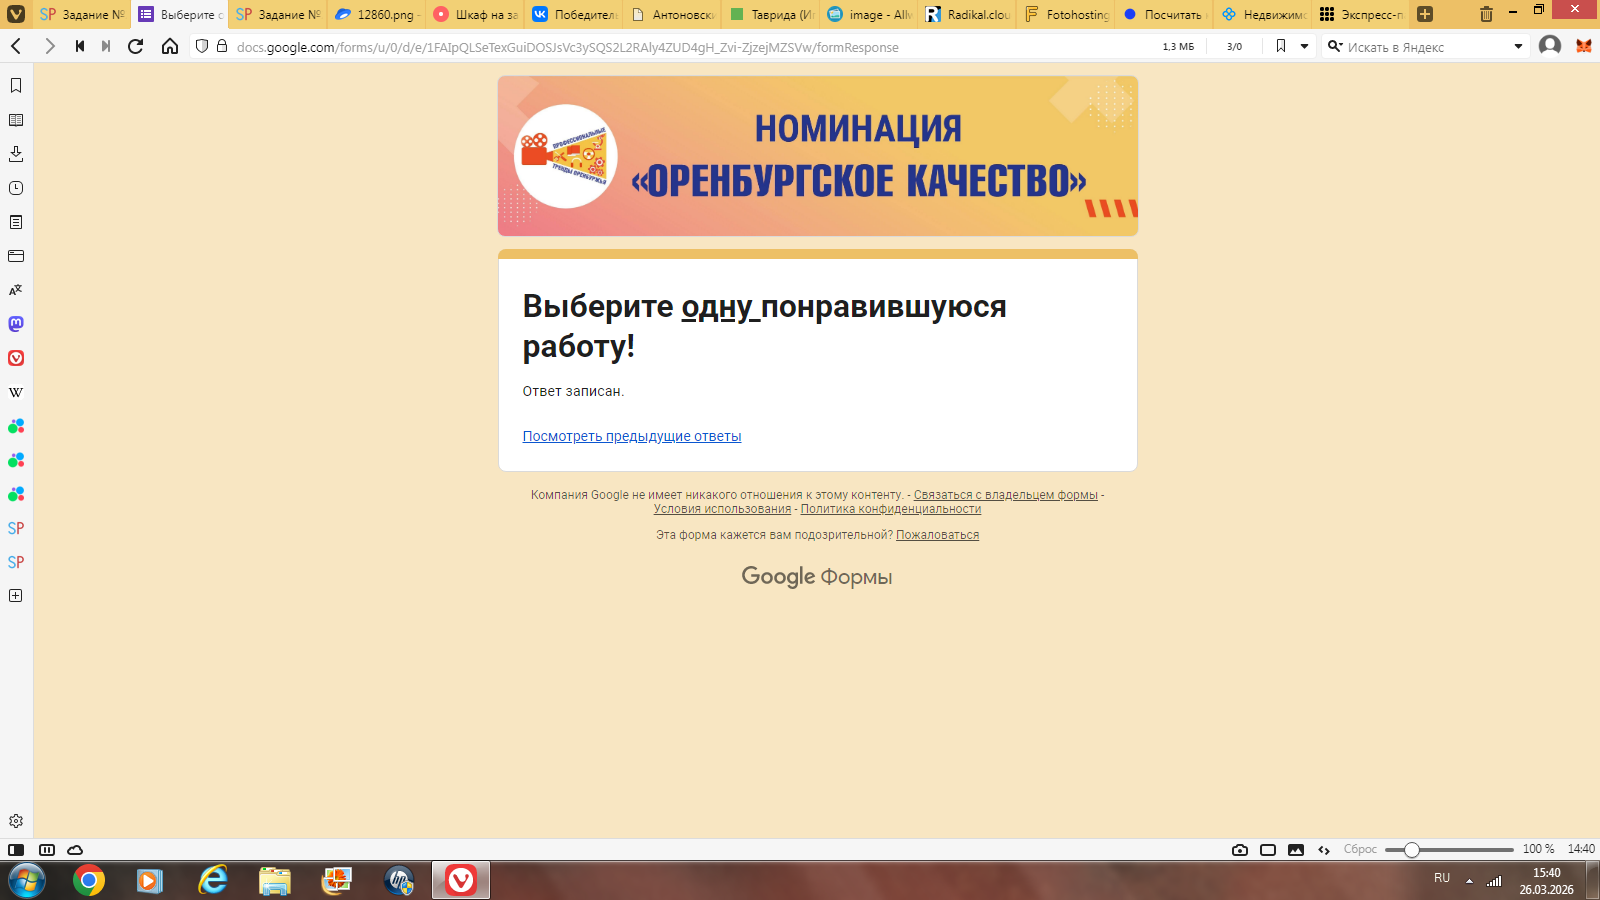Click into the address URL field
This screenshot has width=1600, height=900.
click(x=690, y=47)
